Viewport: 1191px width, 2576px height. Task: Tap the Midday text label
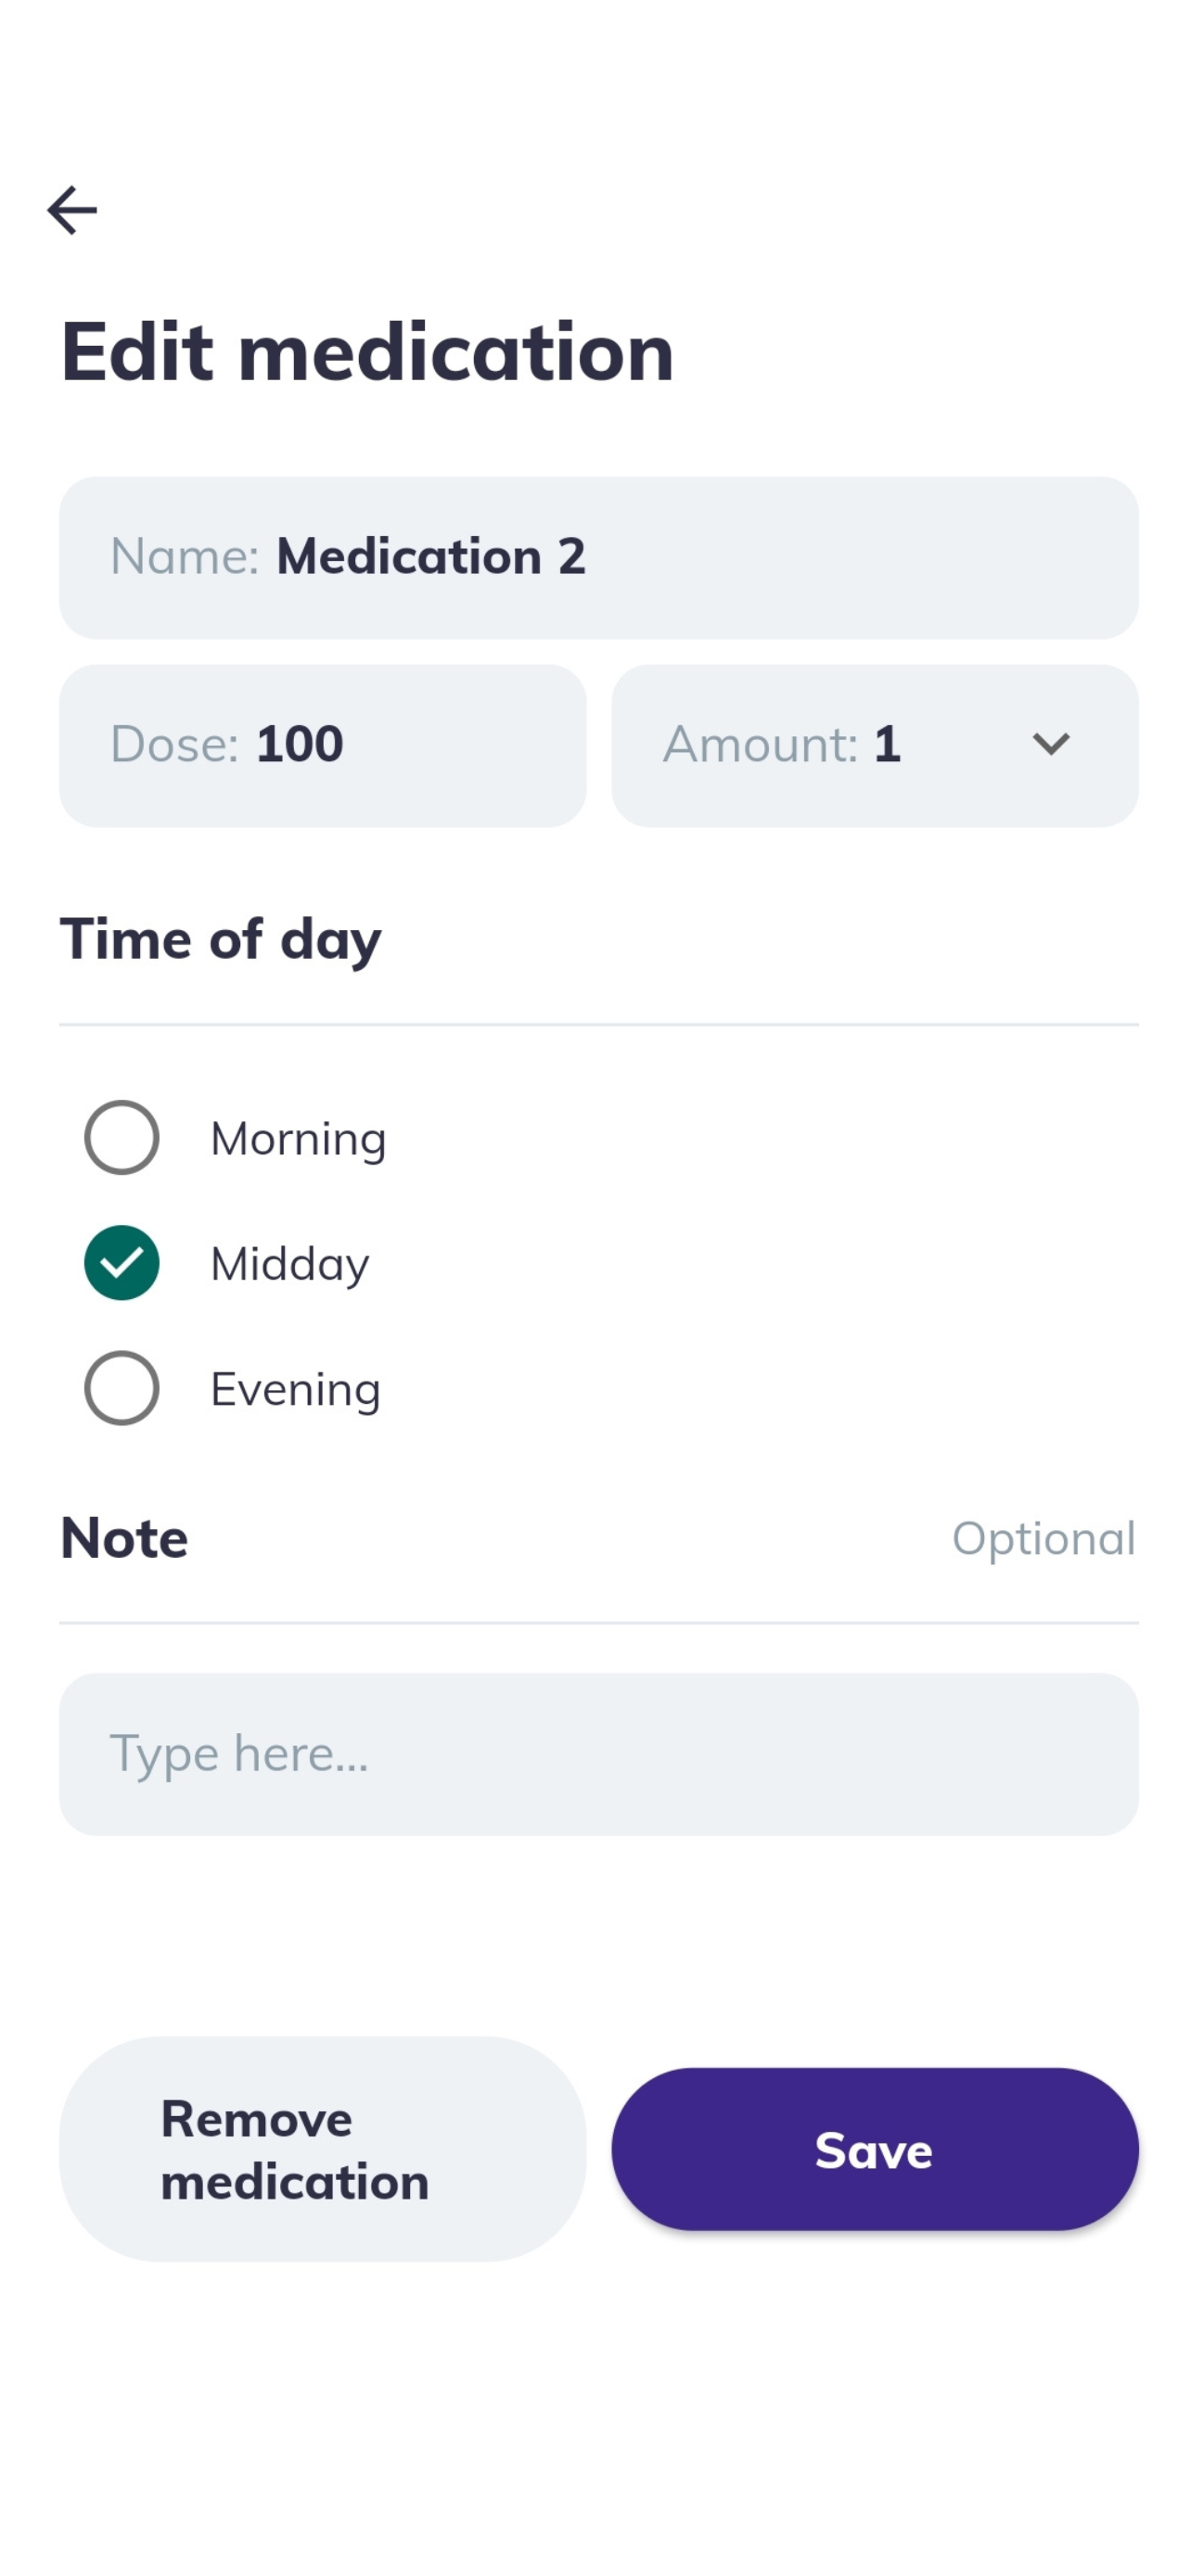[290, 1264]
